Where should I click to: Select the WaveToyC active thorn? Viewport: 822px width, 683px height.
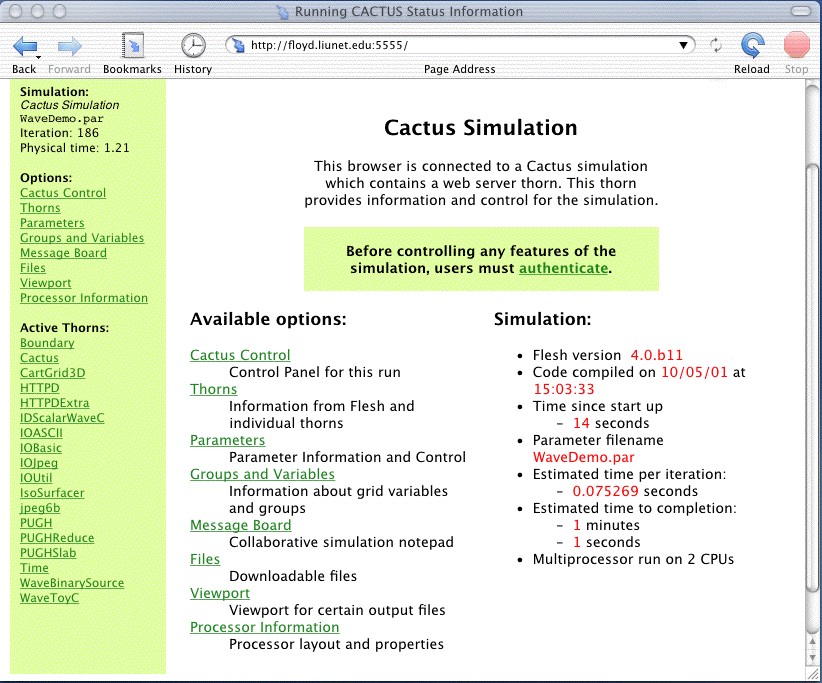coord(49,598)
